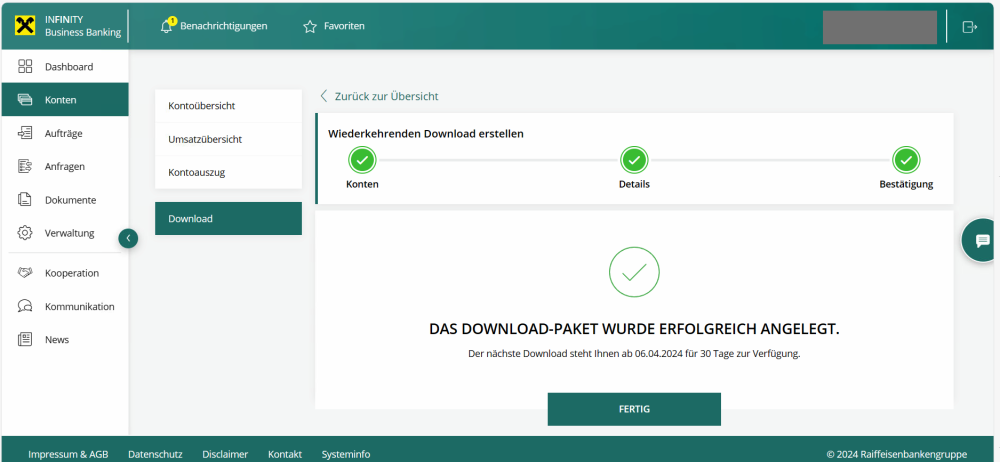Click the Favoriten star icon

[310, 27]
